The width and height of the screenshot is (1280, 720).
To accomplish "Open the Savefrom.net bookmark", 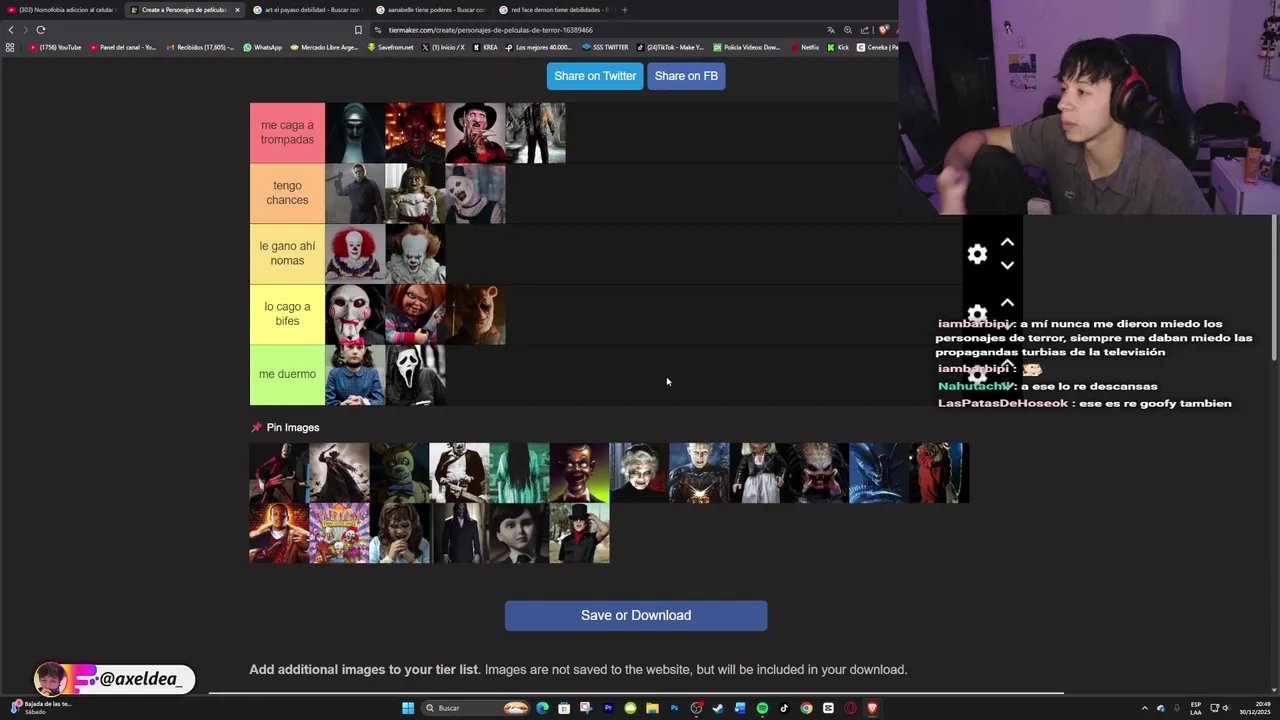I will pyautogui.click(x=390, y=47).
